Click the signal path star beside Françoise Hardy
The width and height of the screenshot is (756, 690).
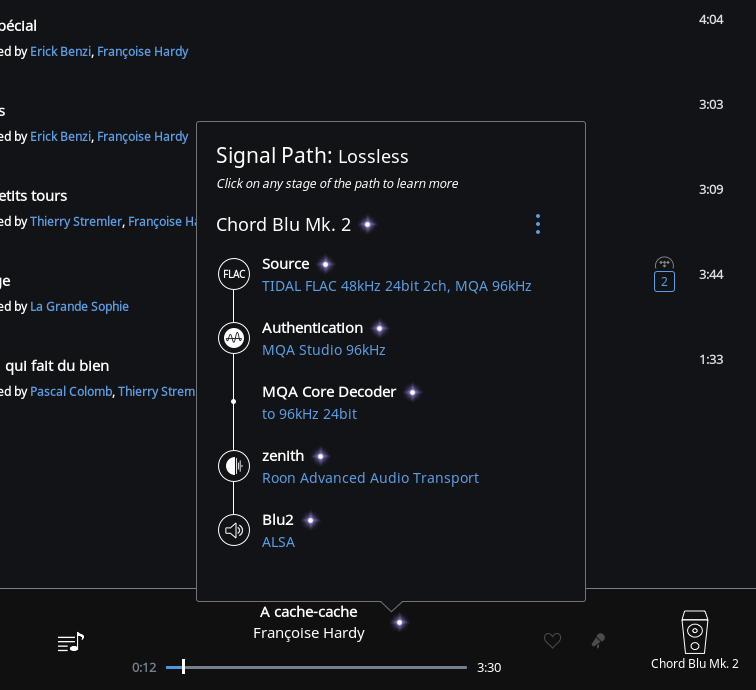click(x=399, y=623)
